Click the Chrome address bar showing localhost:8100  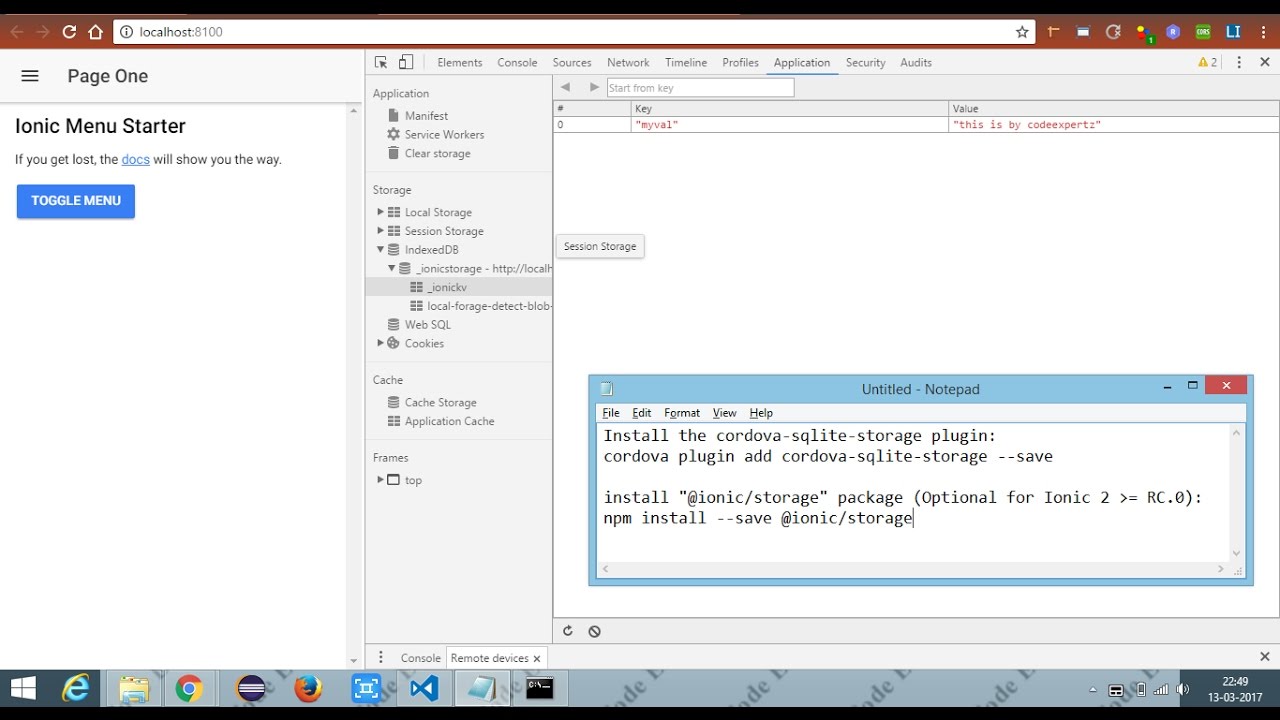tap(575, 32)
